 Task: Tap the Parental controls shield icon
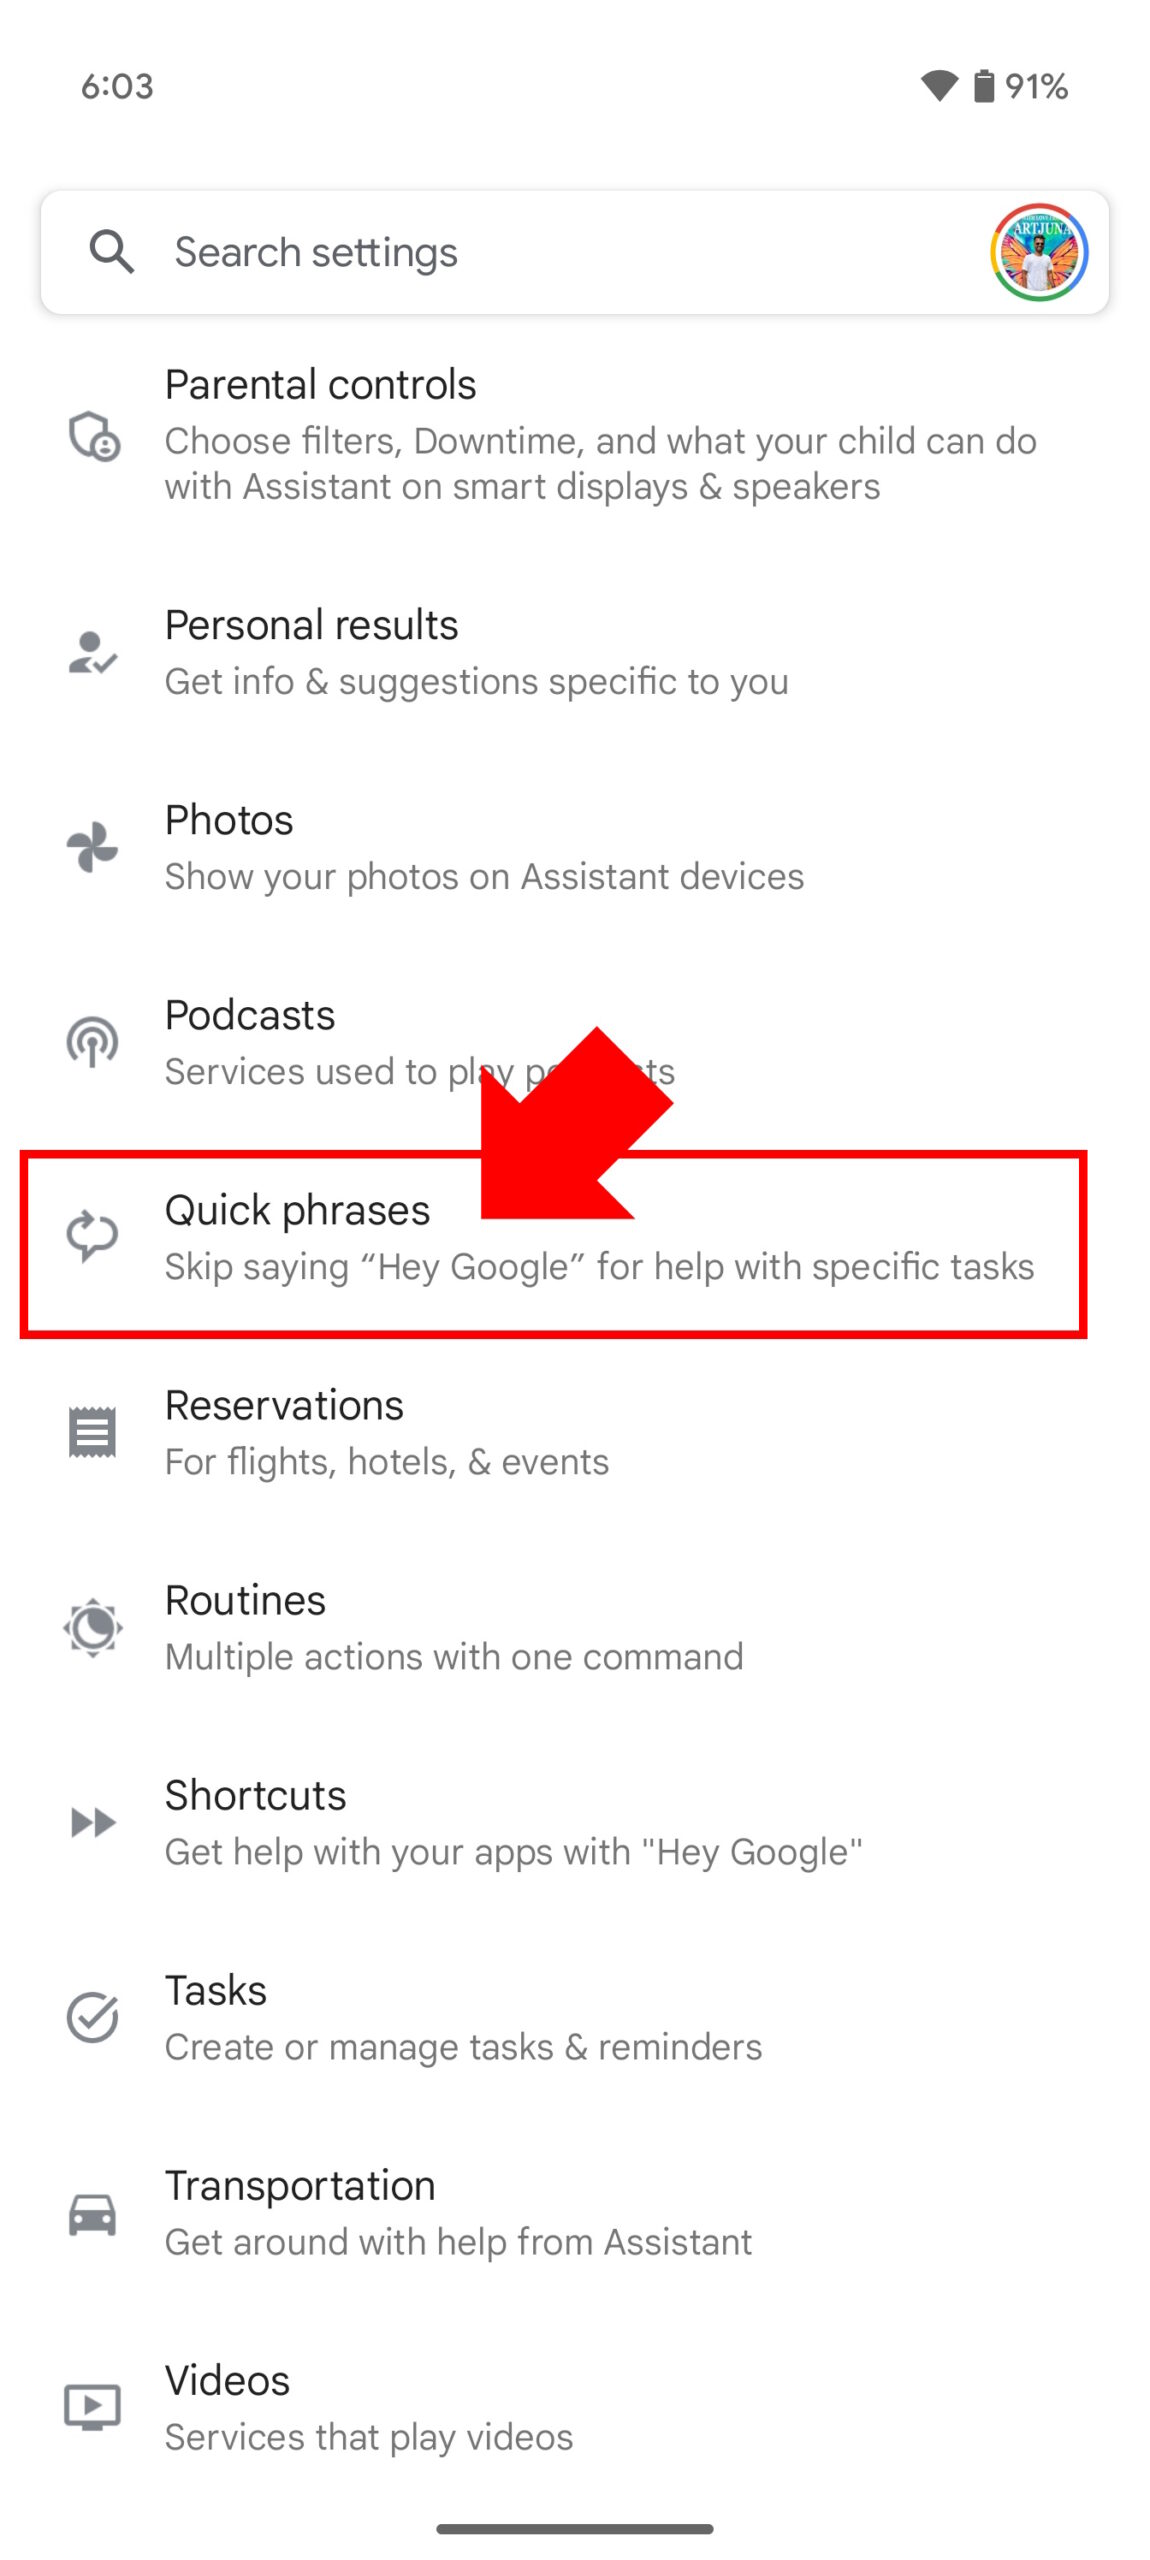pos(93,436)
